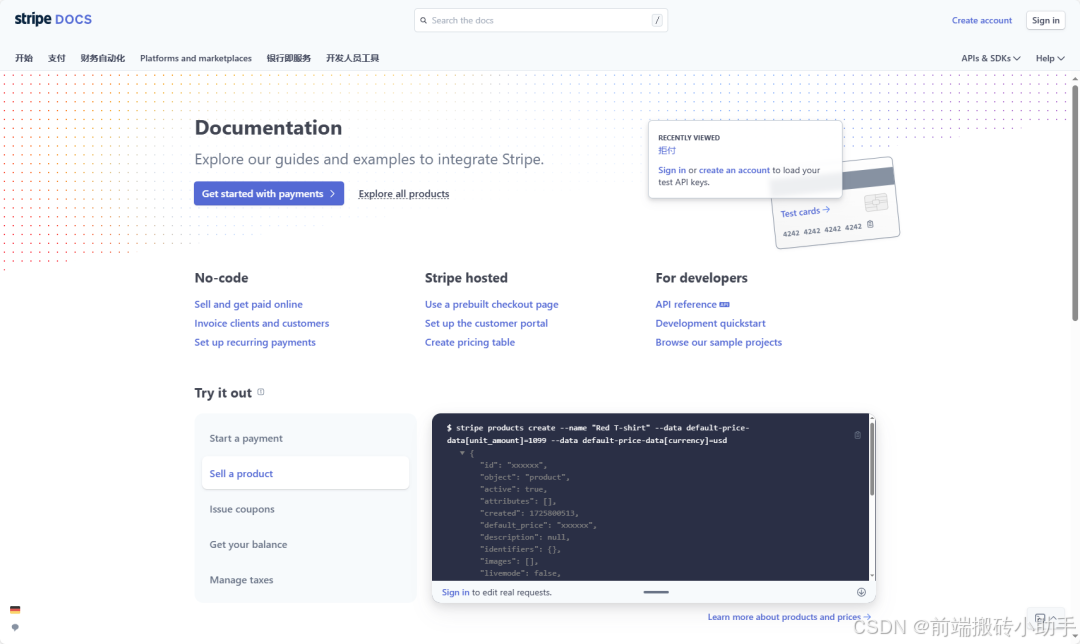
Task: Open the 支付 nav menu
Action: pyautogui.click(x=56, y=59)
